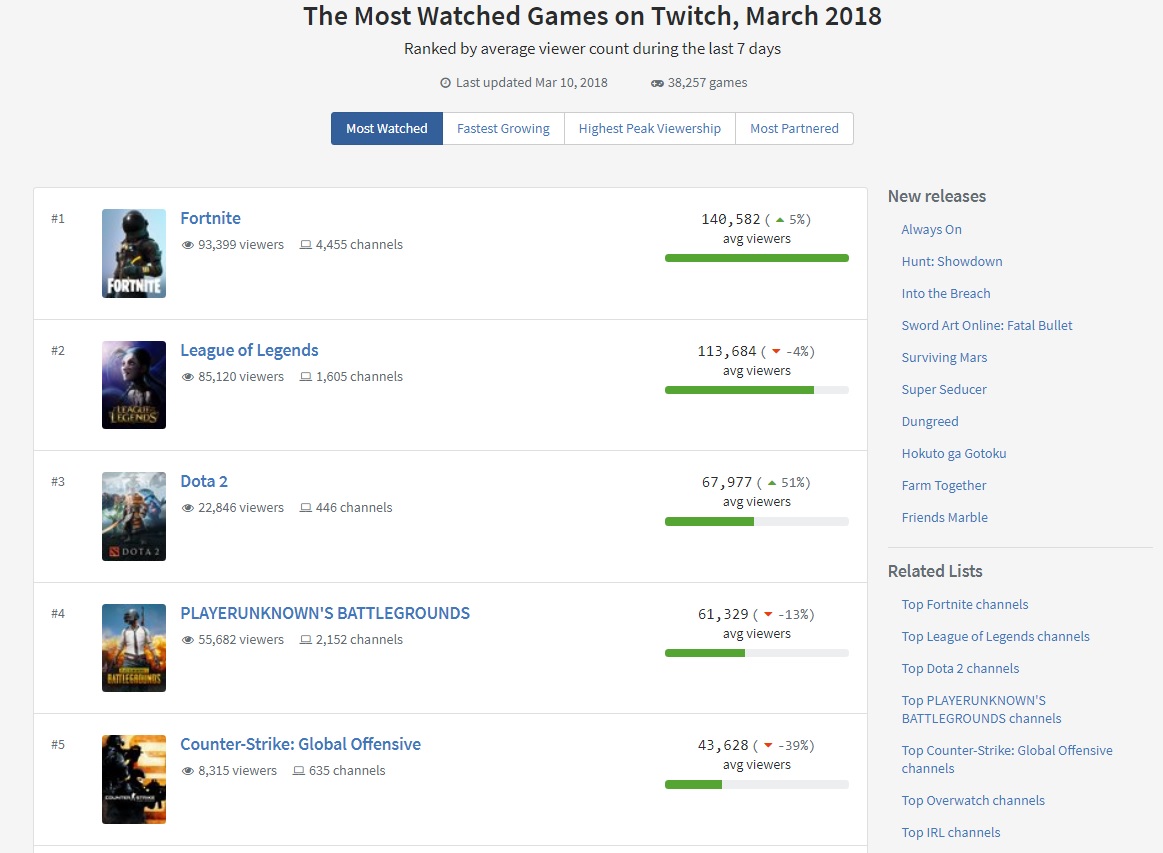This screenshot has height=853, width=1163.
Task: Click the 93,399 viewers count
Action: pyautogui.click(x=241, y=245)
